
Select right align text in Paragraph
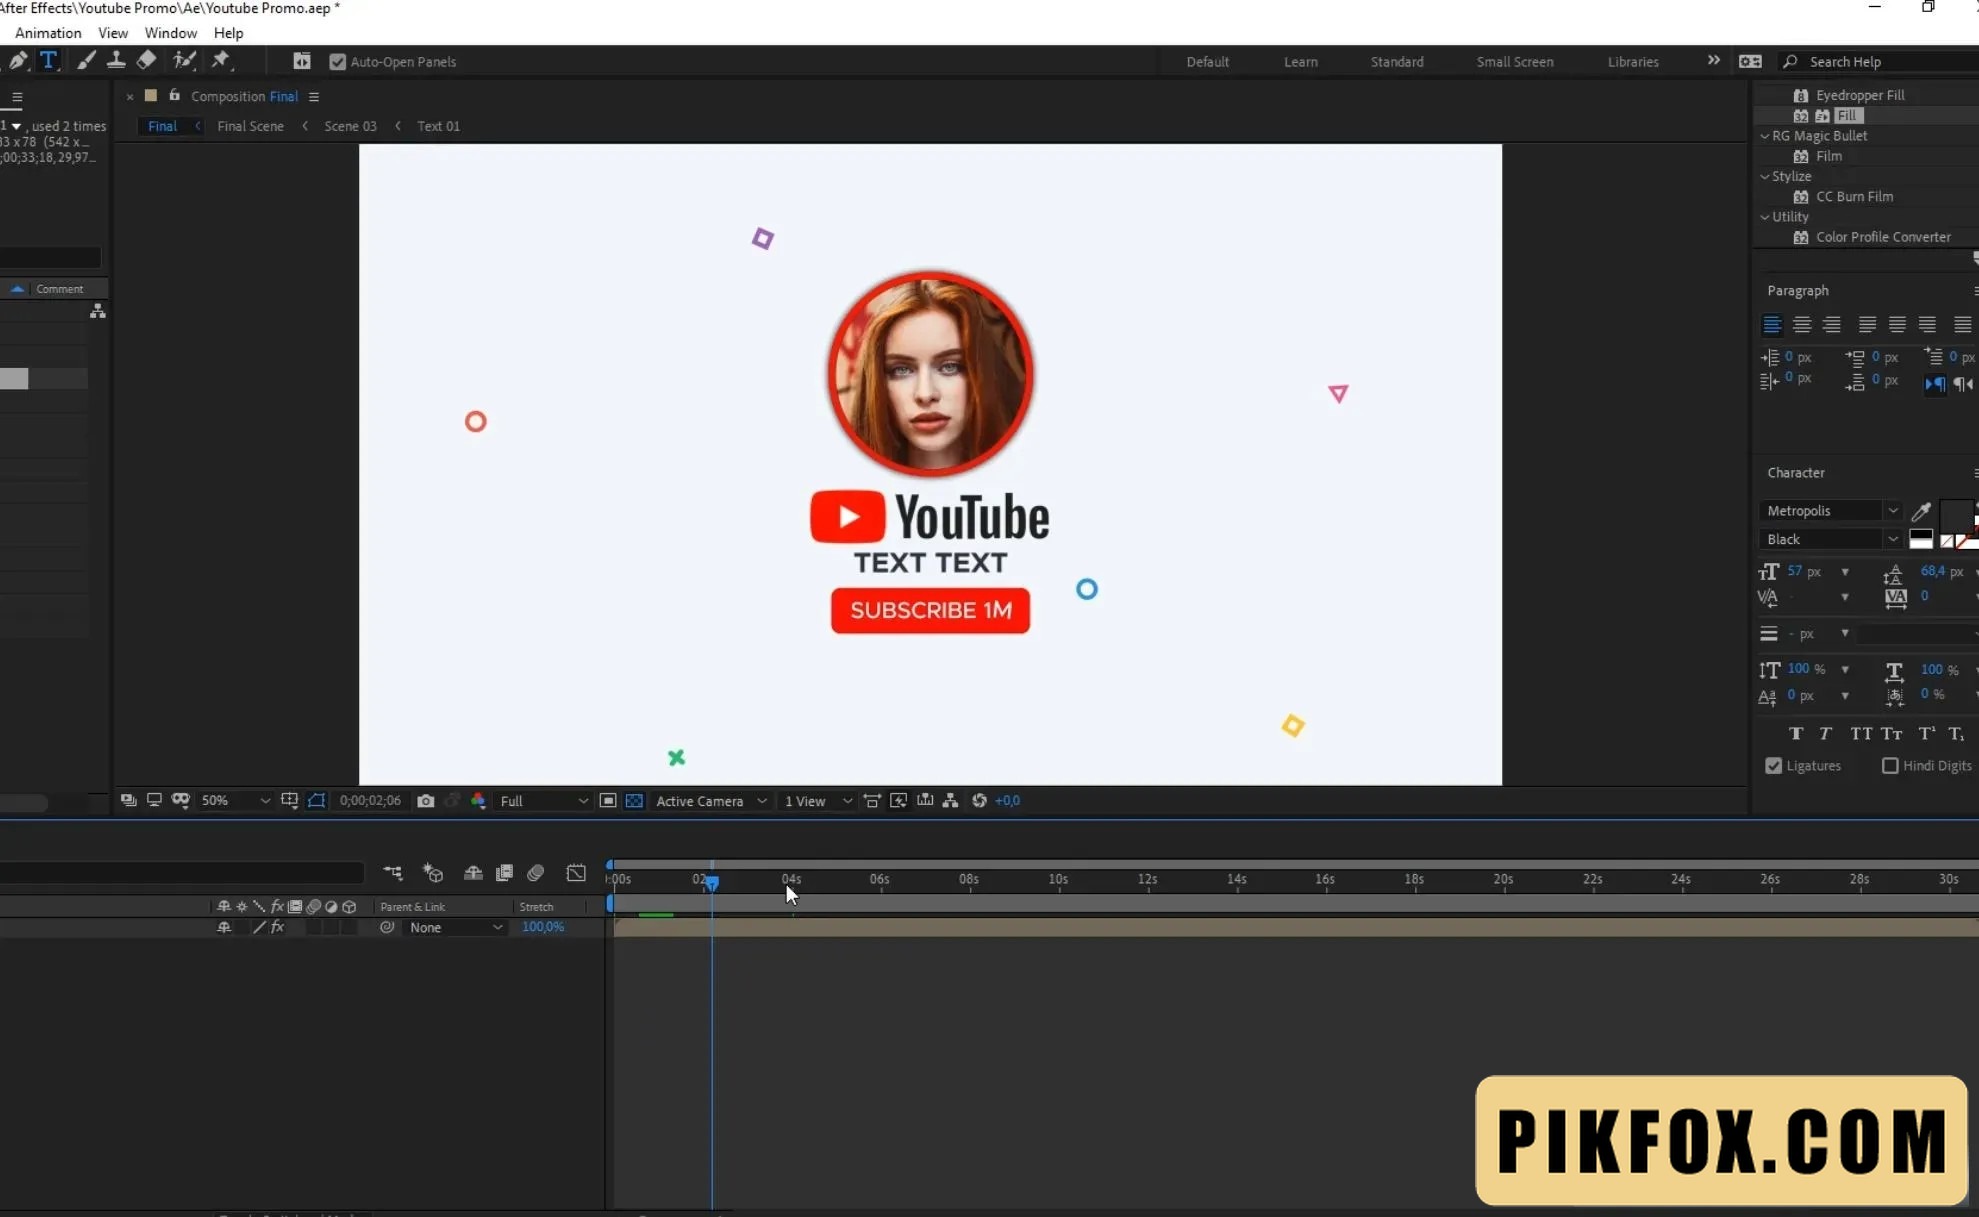(1832, 325)
